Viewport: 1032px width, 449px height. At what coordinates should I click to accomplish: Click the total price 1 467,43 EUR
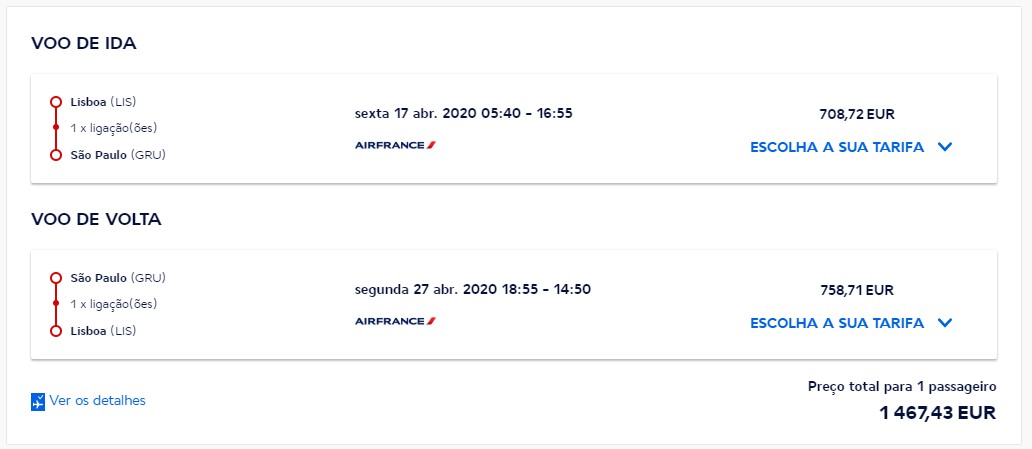(x=937, y=412)
